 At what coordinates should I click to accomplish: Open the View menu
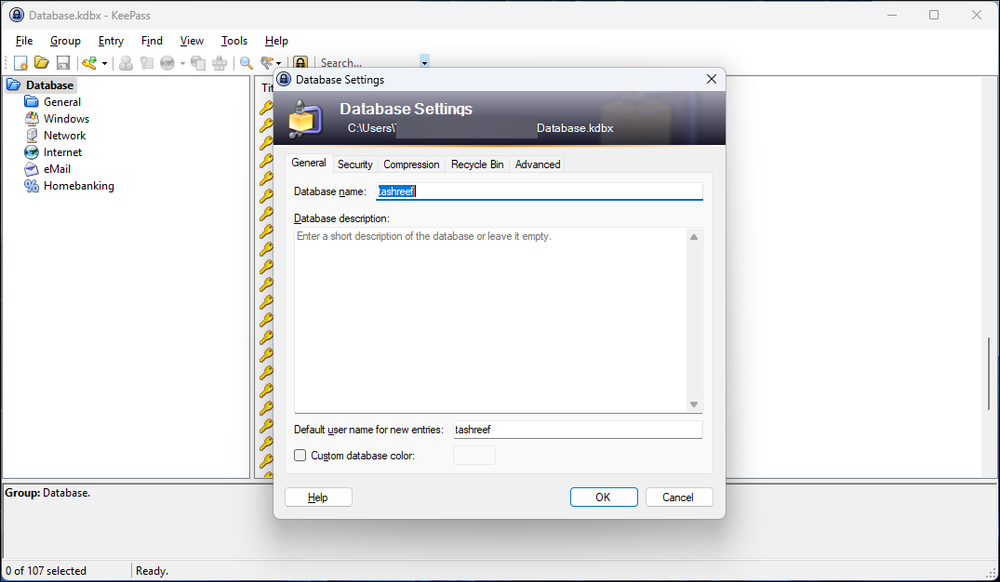[191, 41]
